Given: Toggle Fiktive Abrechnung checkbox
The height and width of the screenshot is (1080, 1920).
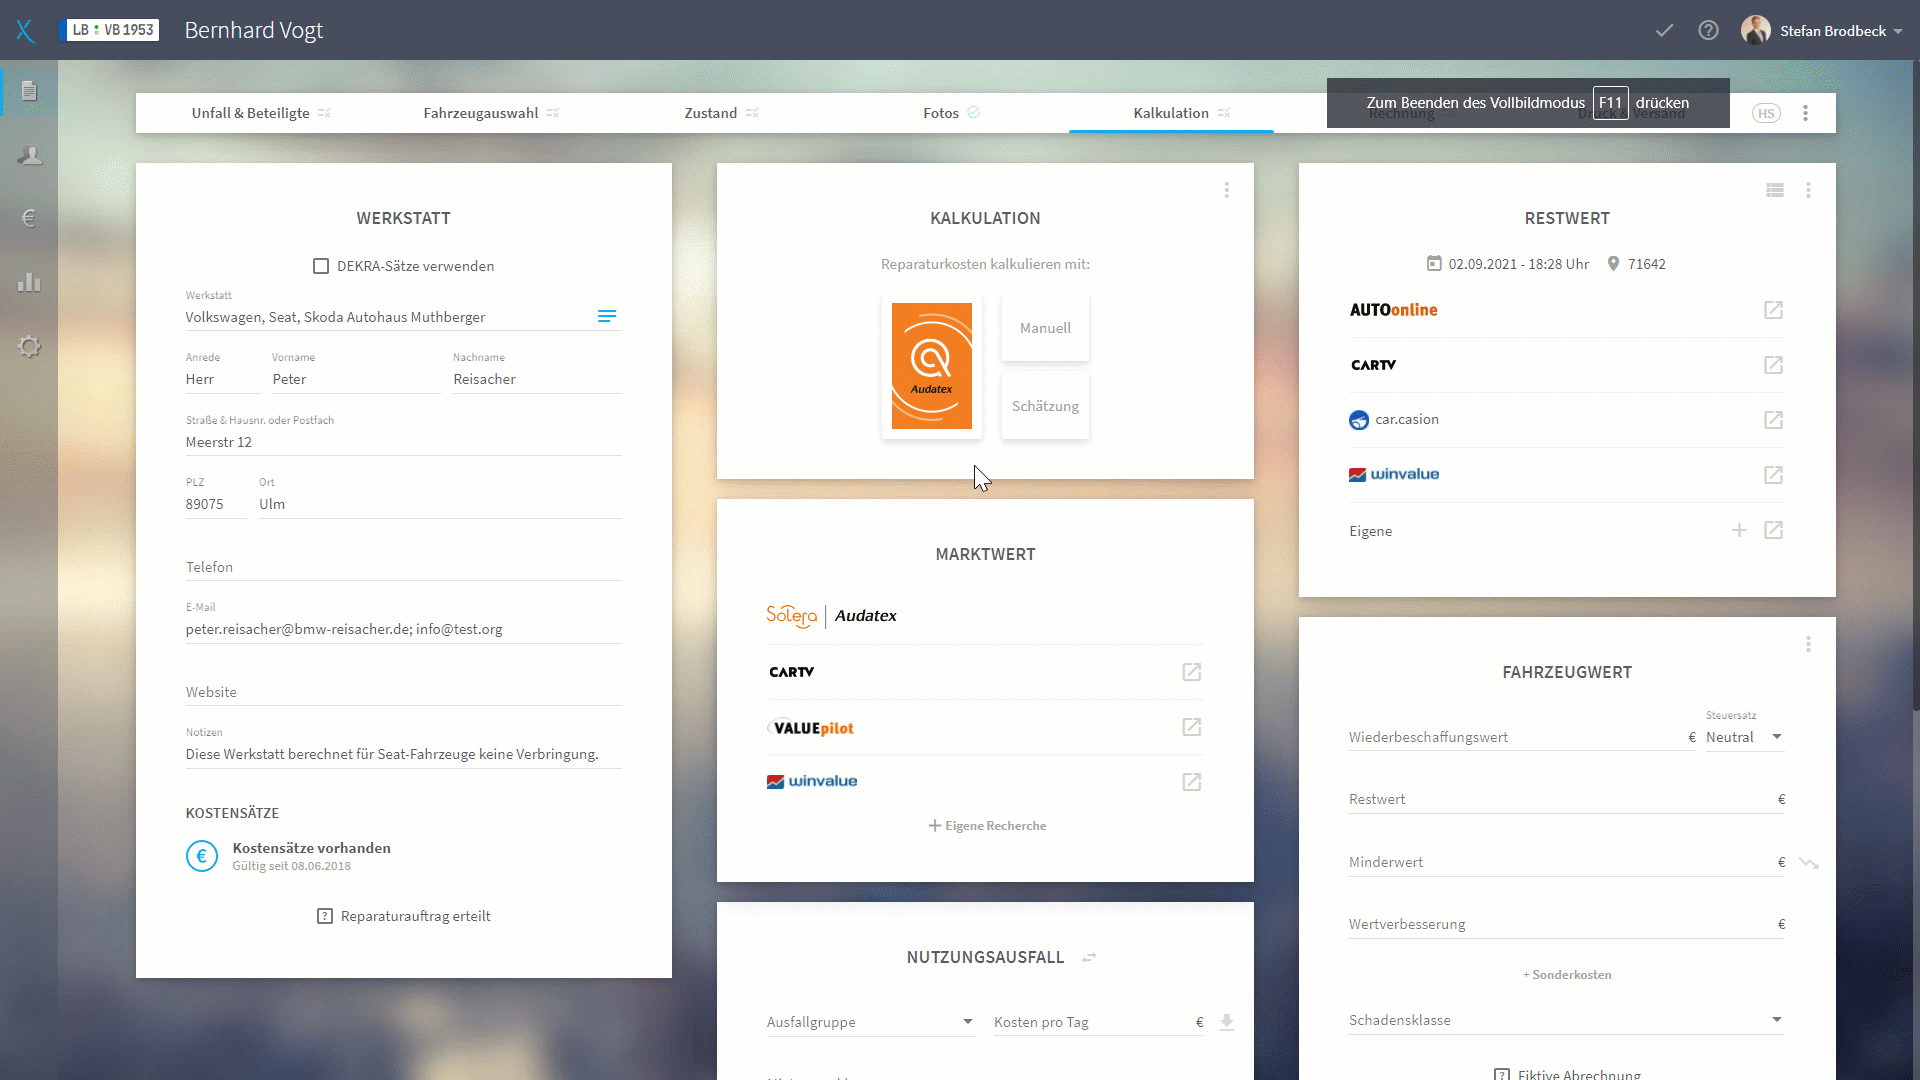Looking at the screenshot, I should pos(1502,1074).
